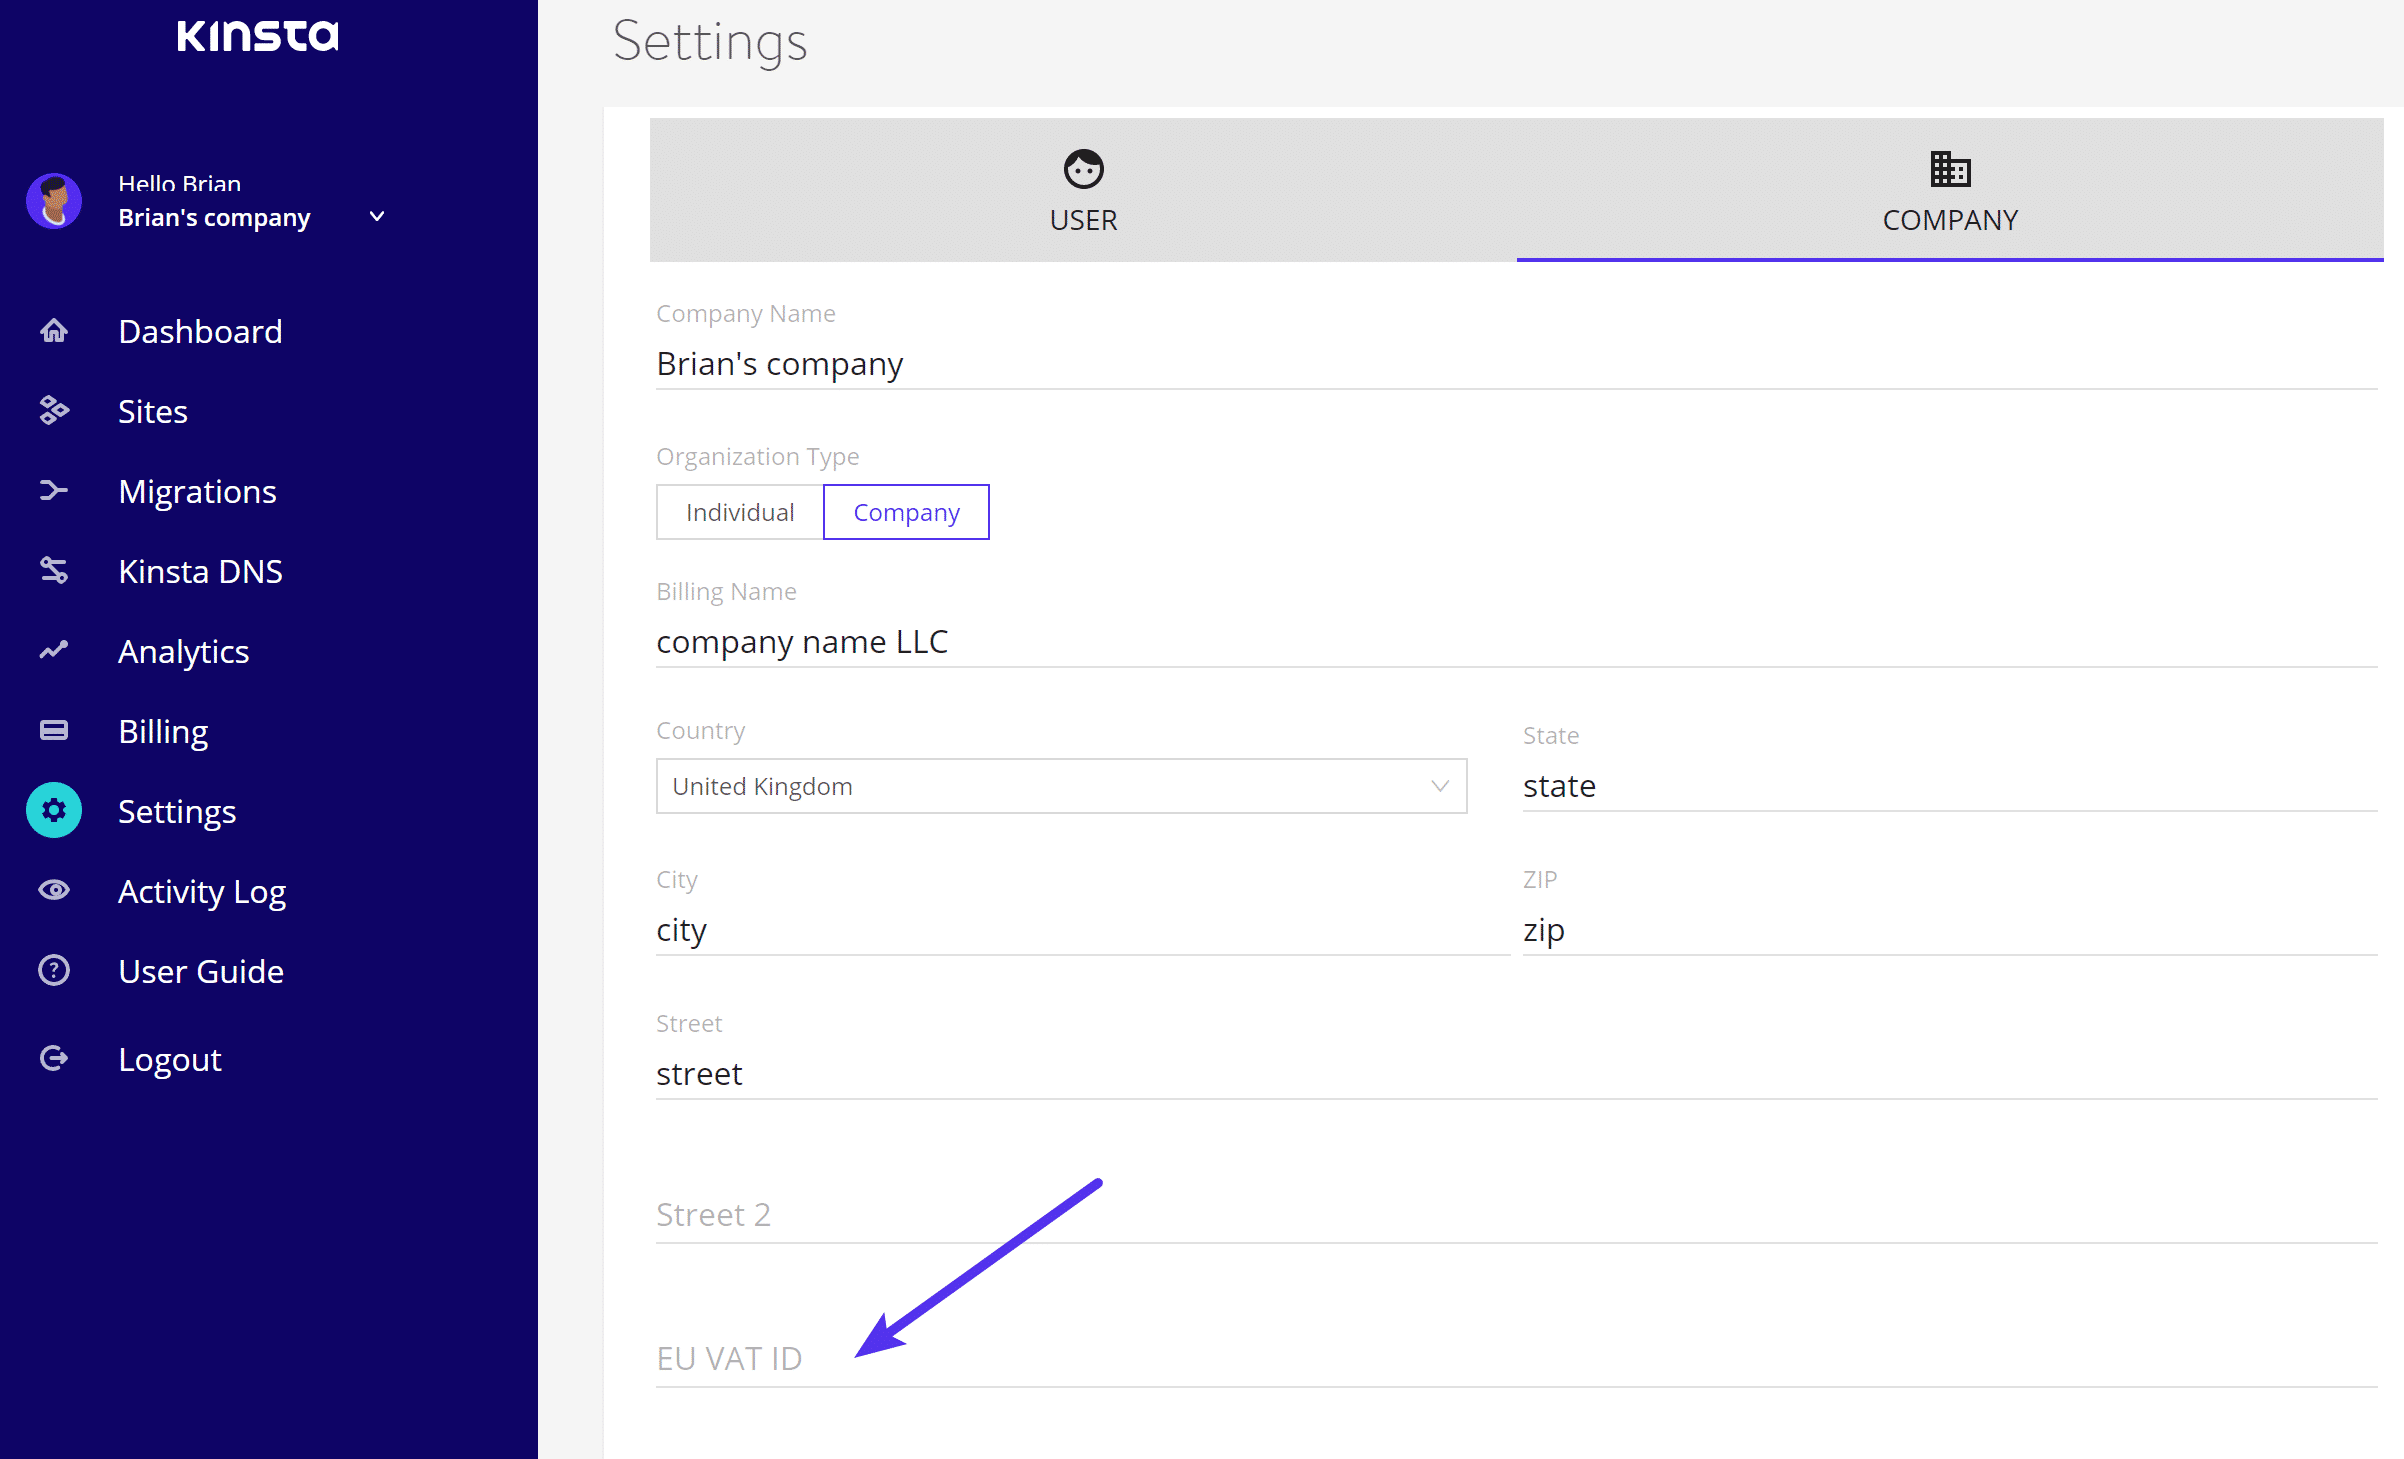
Task: Focus the Company Name field
Action: click(x=1516, y=364)
